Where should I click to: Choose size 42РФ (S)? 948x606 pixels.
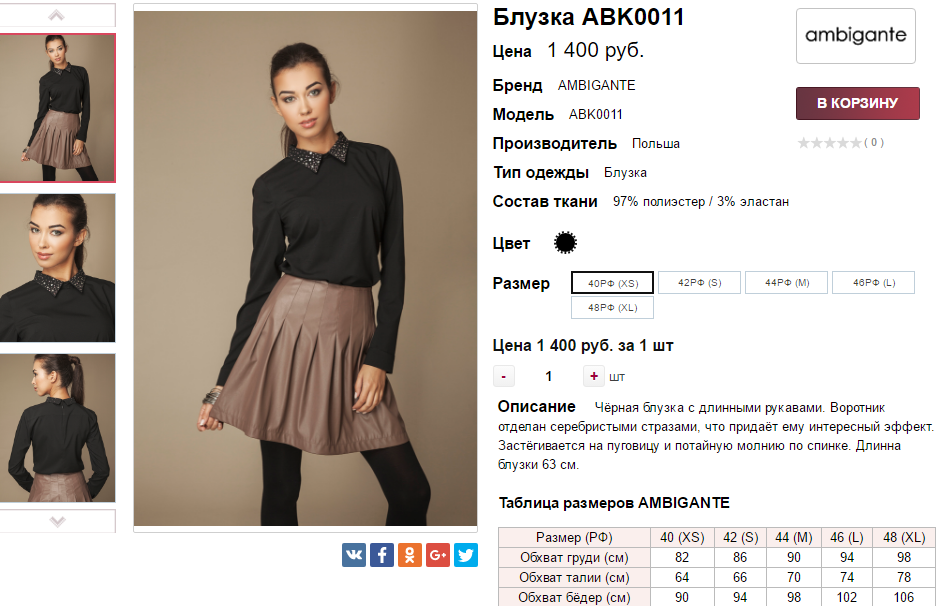[700, 282]
